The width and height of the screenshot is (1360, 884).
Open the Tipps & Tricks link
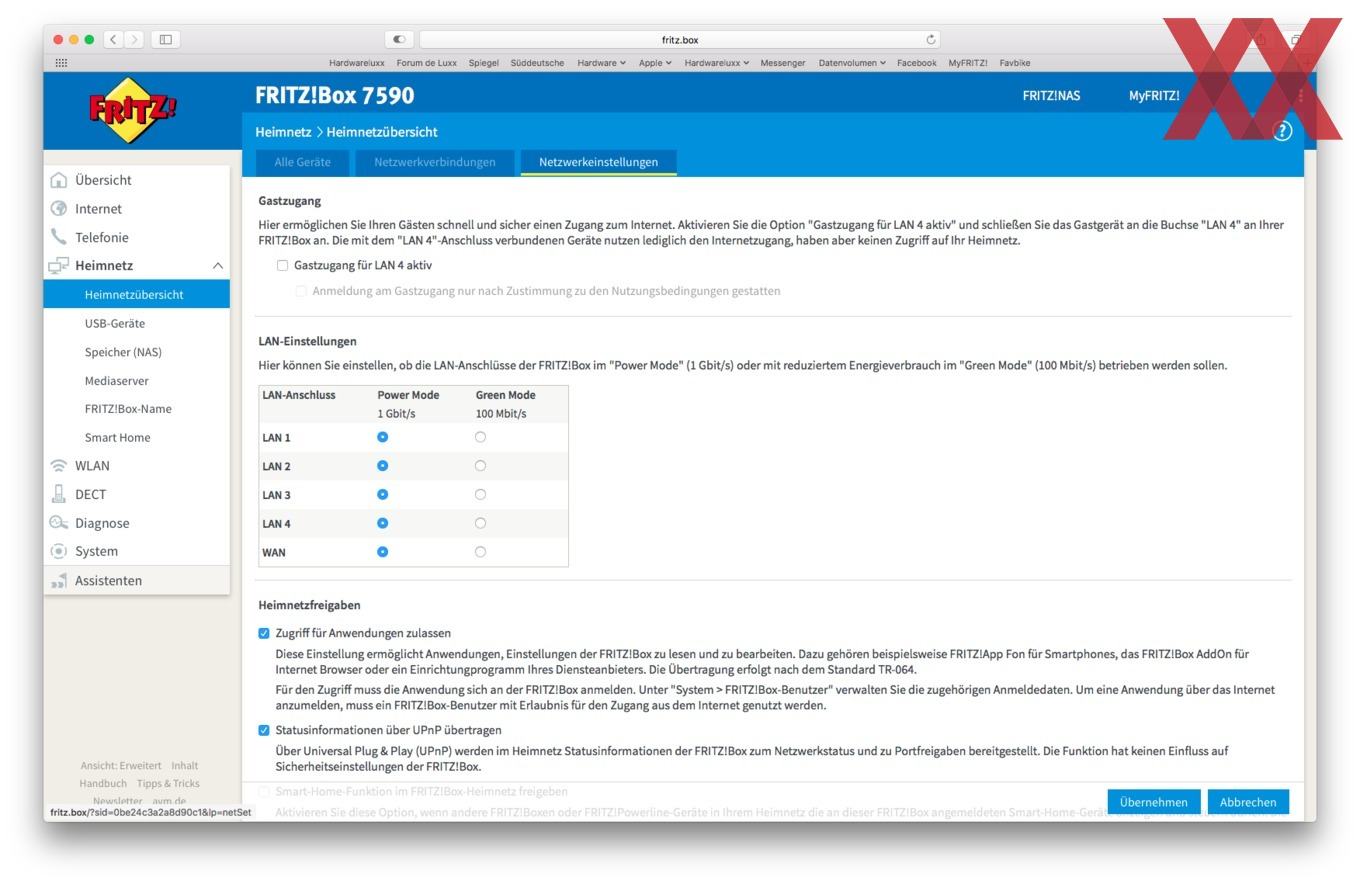pos(168,784)
